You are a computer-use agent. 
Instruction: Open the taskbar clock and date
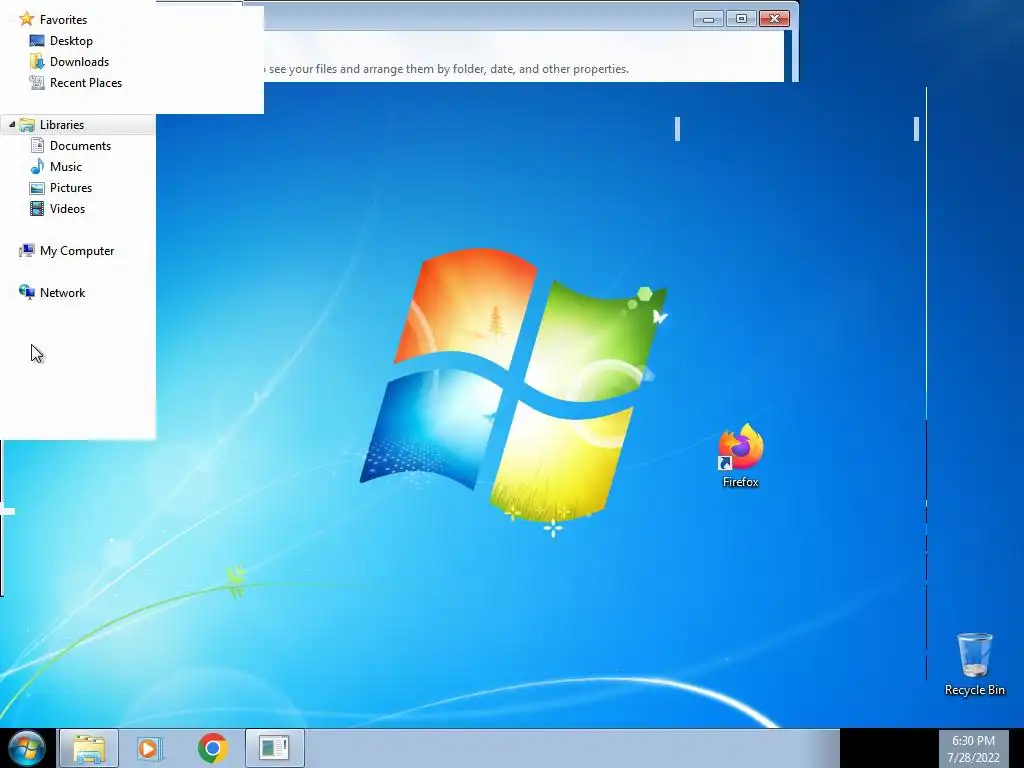point(973,749)
